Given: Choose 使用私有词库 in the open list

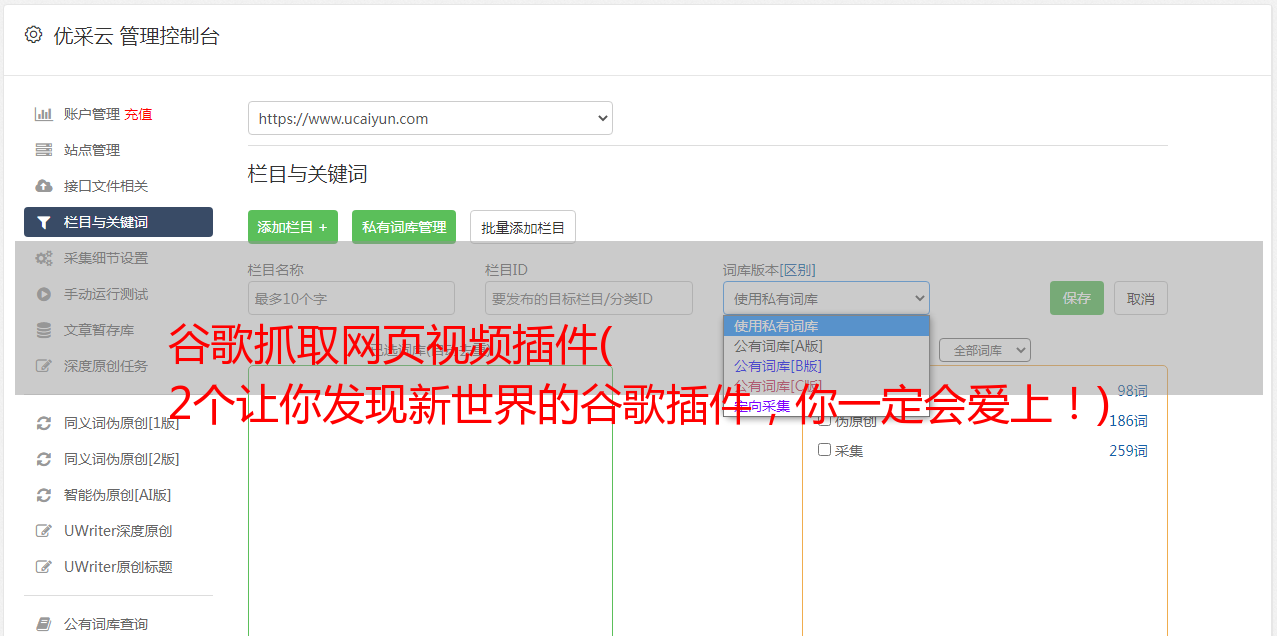Looking at the screenshot, I should click(x=826, y=326).
